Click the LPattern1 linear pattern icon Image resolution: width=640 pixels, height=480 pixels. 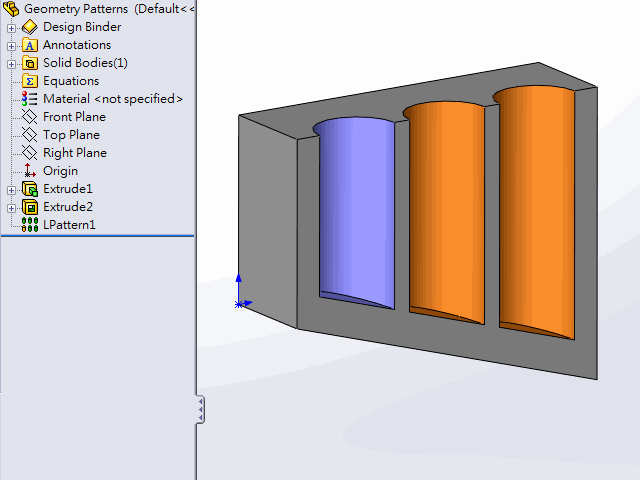[30, 225]
